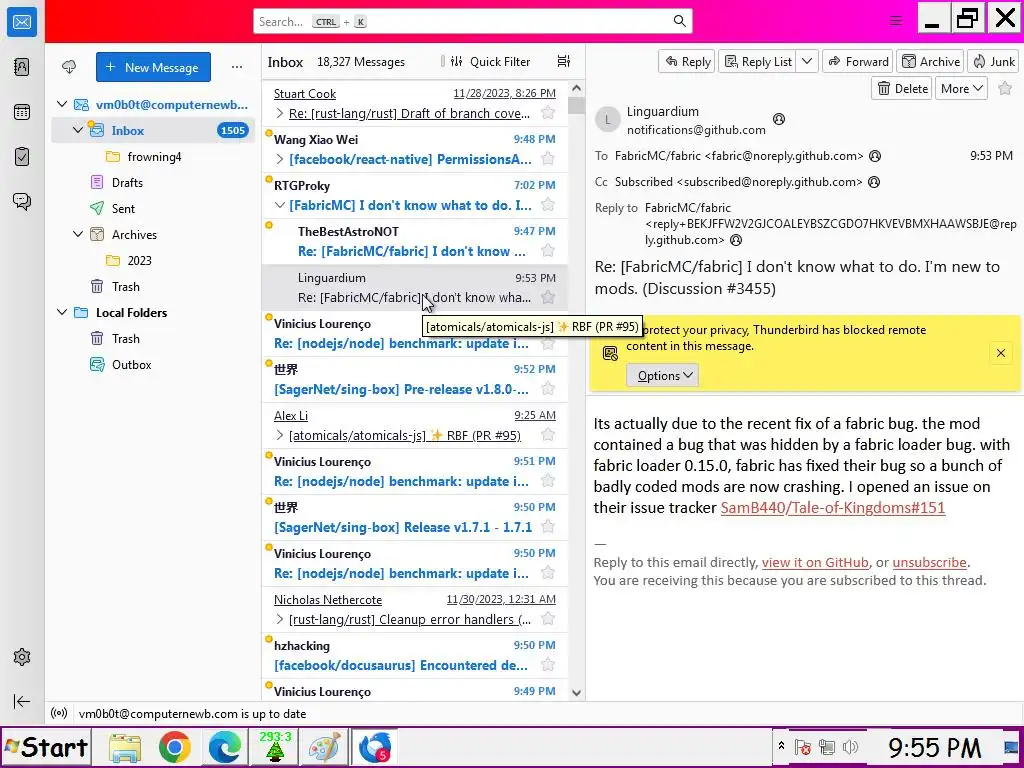The height and width of the screenshot is (768, 1024).
Task: Expand the Stuart Cook thread
Action: click(x=280, y=113)
